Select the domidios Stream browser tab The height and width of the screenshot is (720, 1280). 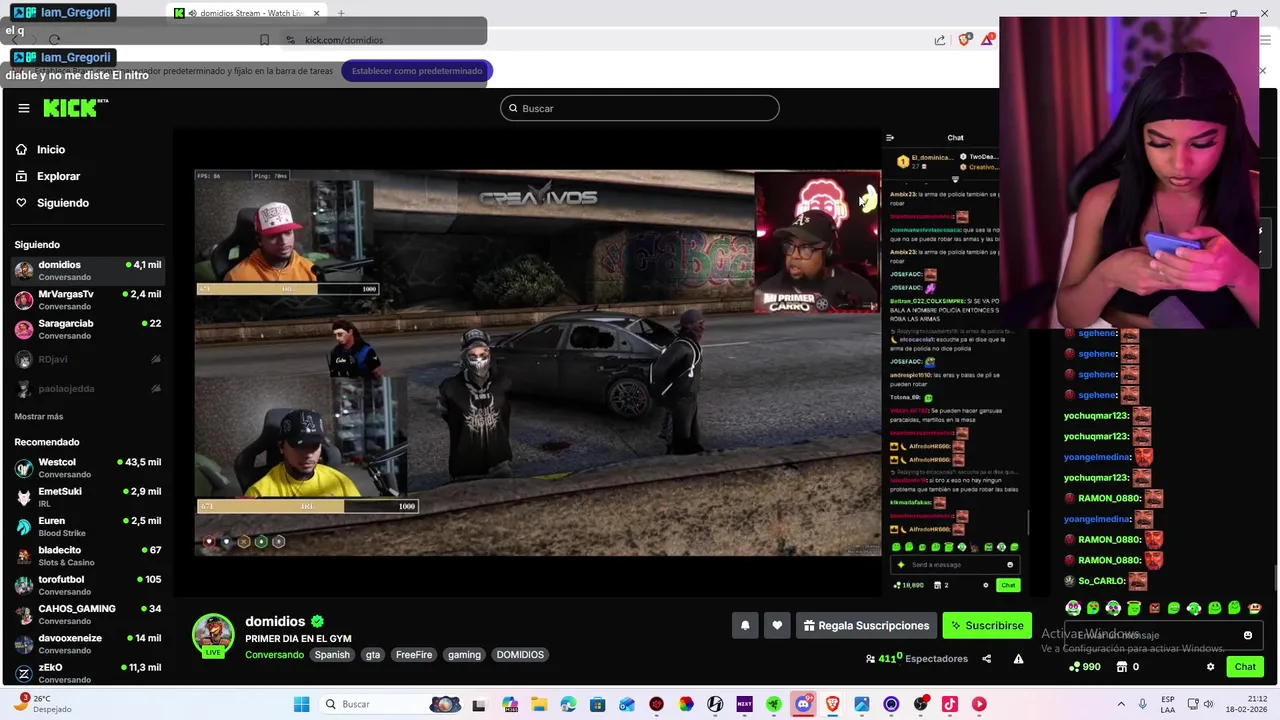click(x=245, y=14)
